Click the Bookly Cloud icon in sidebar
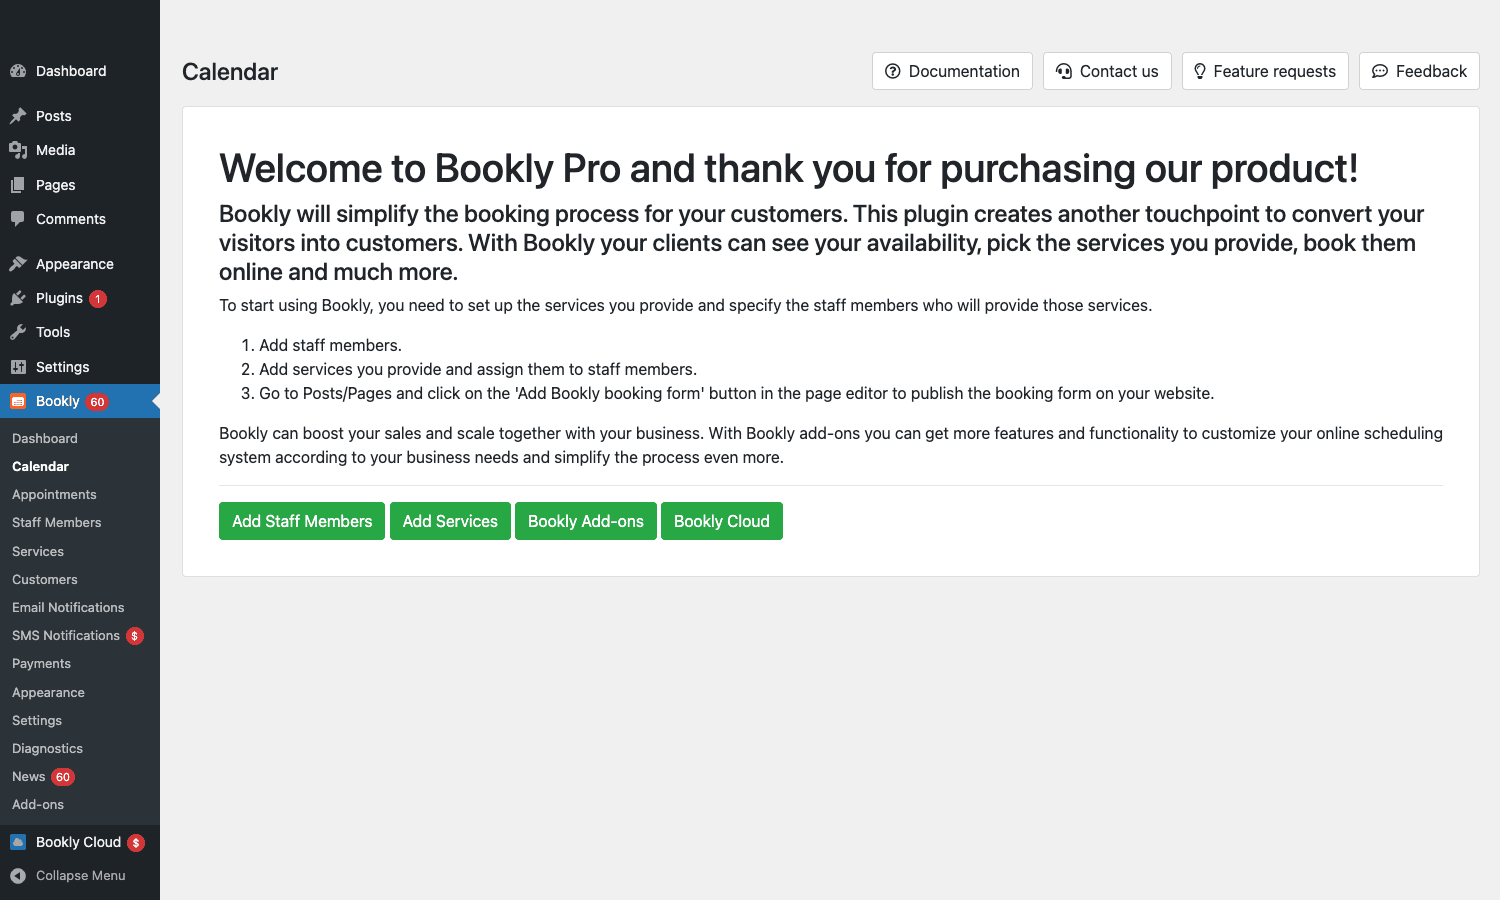The height and width of the screenshot is (900, 1500). tap(18, 842)
